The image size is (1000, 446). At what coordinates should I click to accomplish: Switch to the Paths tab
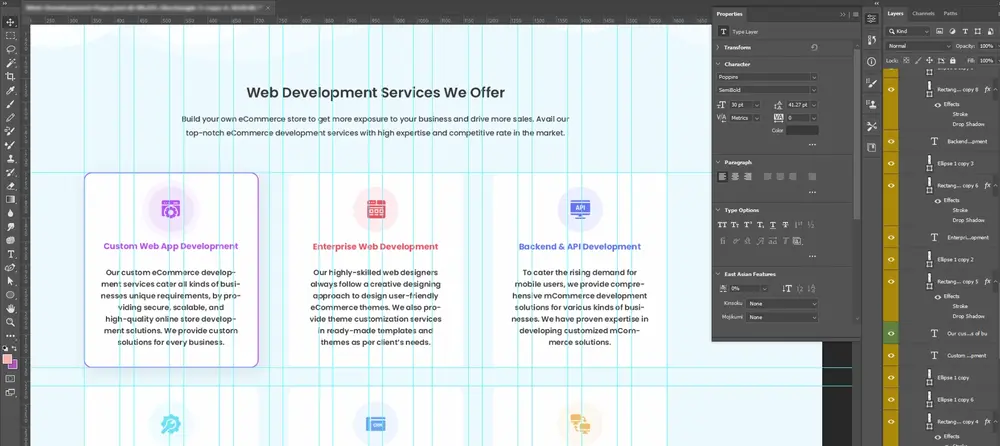pyautogui.click(x=950, y=13)
